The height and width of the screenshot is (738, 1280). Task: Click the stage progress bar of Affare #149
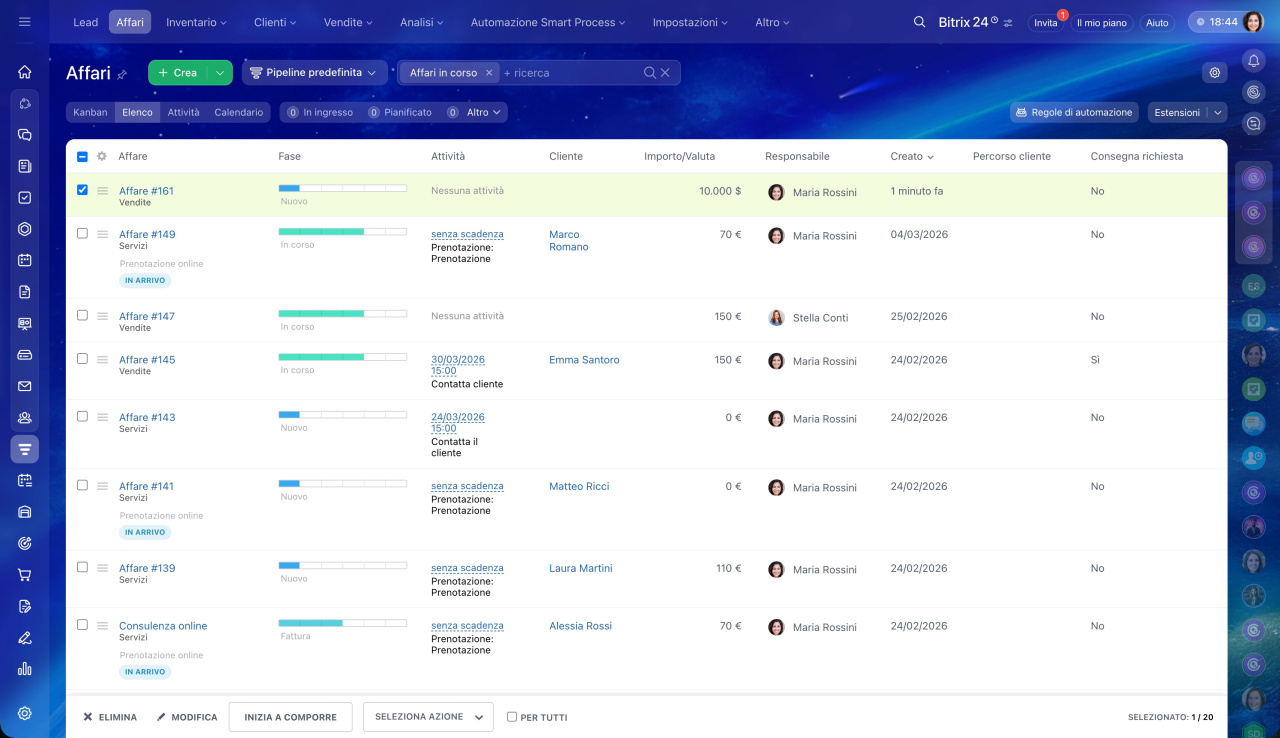(x=342, y=231)
